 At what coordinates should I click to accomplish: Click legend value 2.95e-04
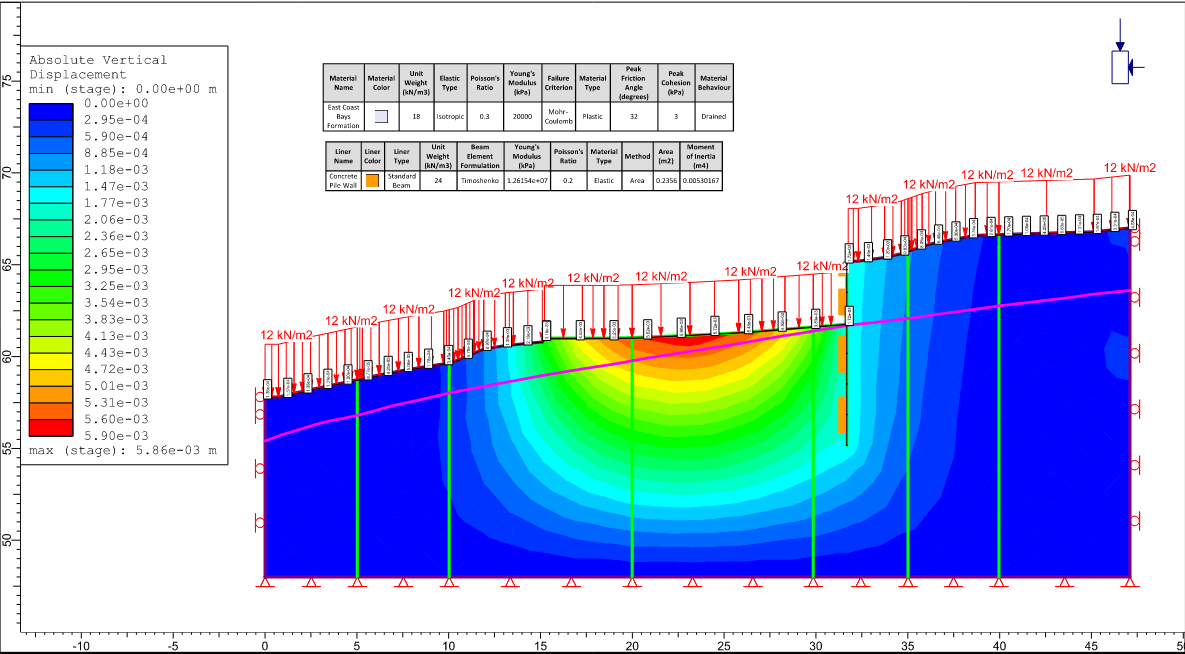tap(116, 119)
